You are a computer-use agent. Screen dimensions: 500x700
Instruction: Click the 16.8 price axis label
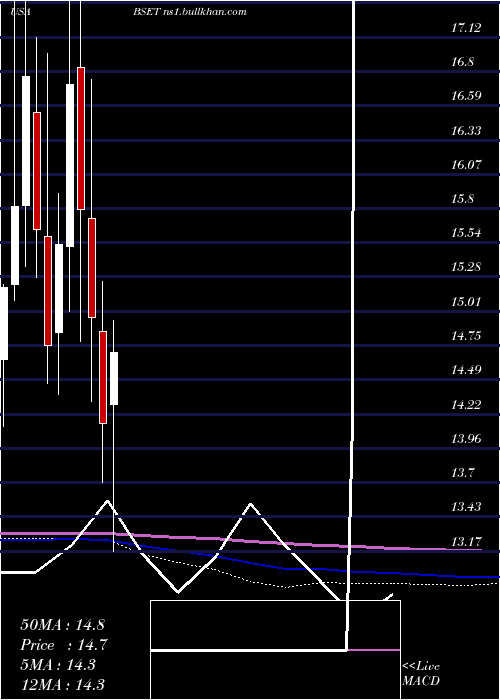click(x=462, y=62)
